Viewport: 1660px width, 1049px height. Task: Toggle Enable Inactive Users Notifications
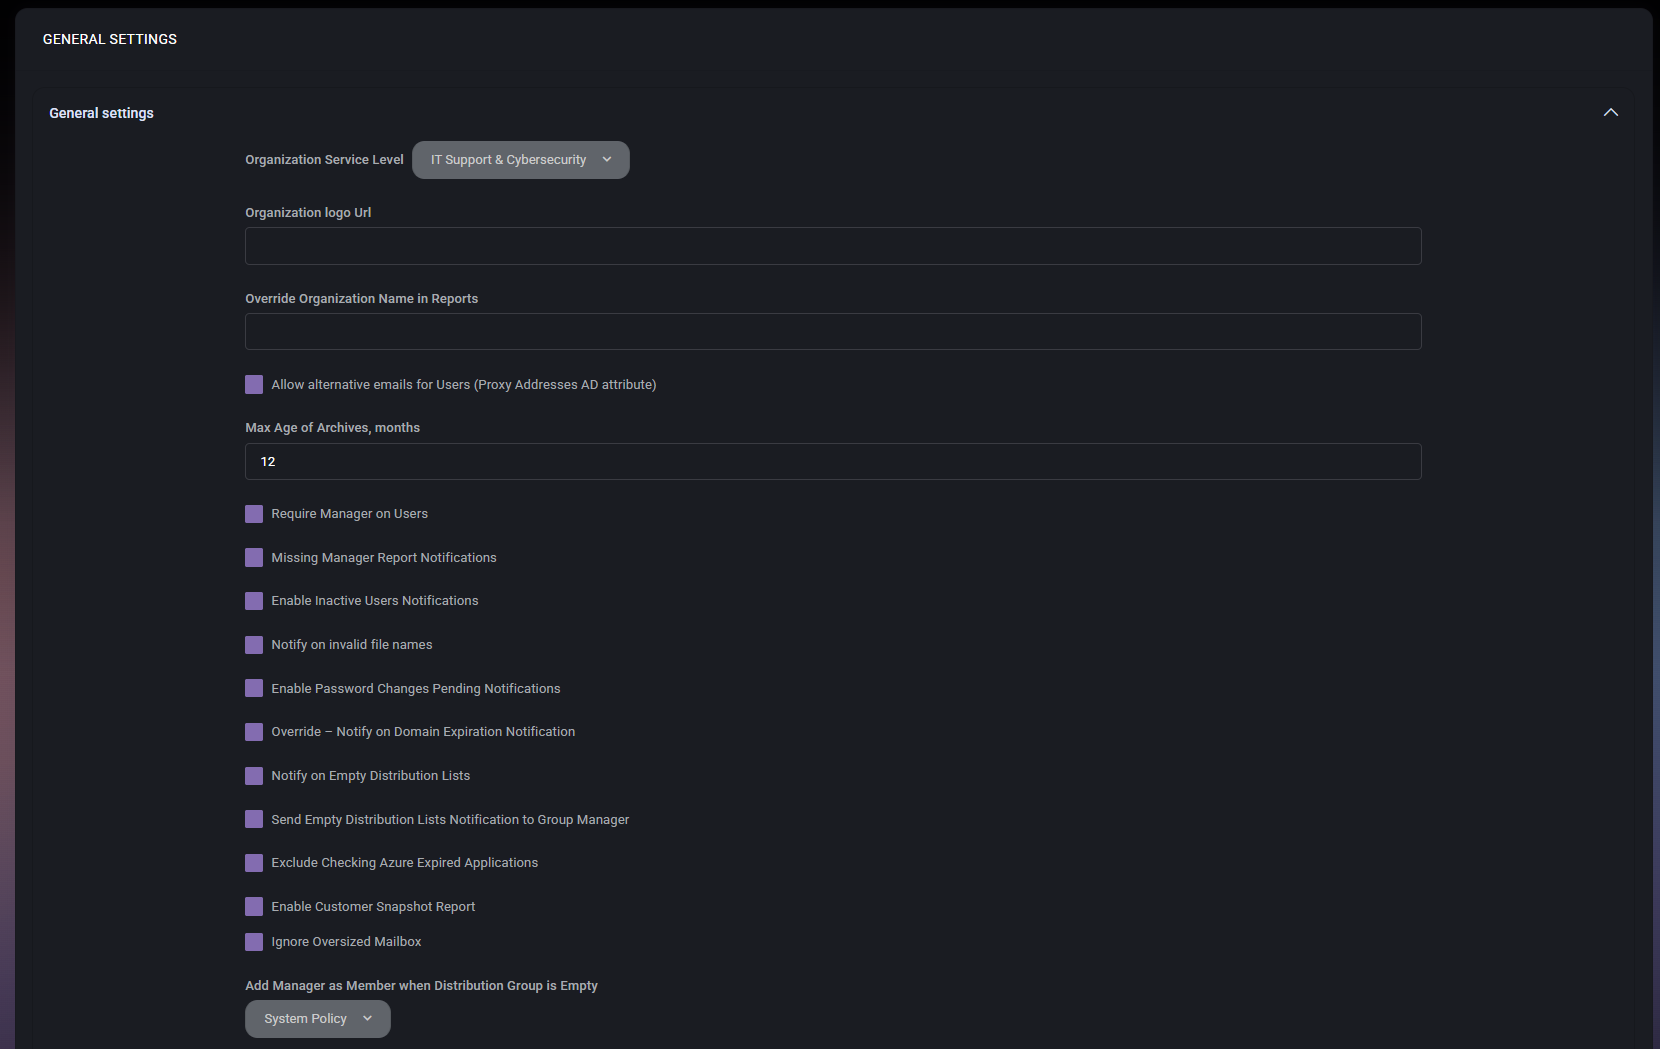[x=253, y=600]
